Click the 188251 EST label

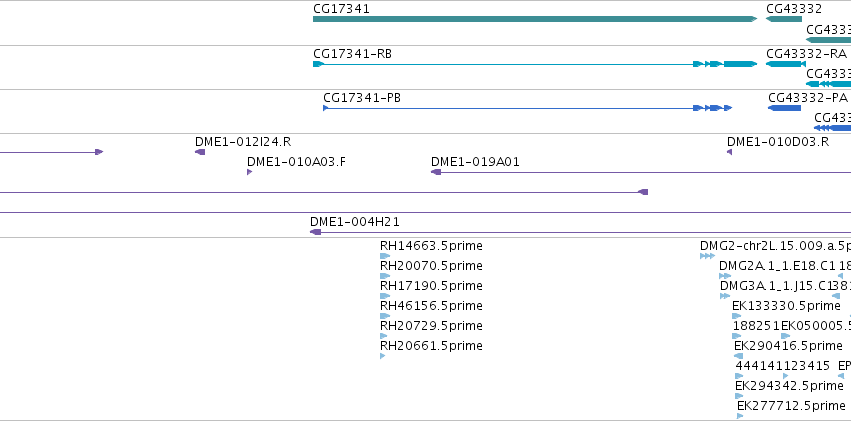[756, 326]
